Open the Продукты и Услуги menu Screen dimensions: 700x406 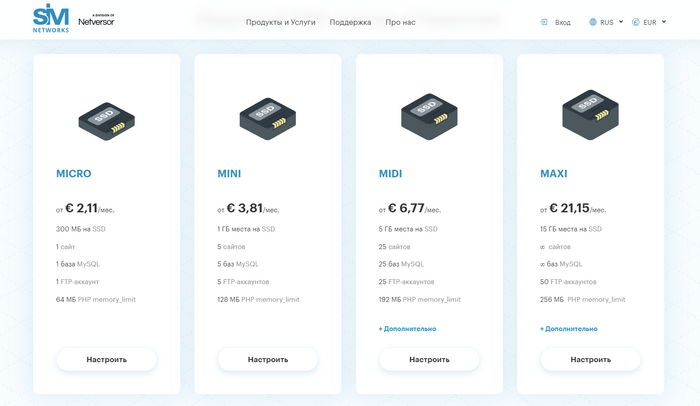281,22
